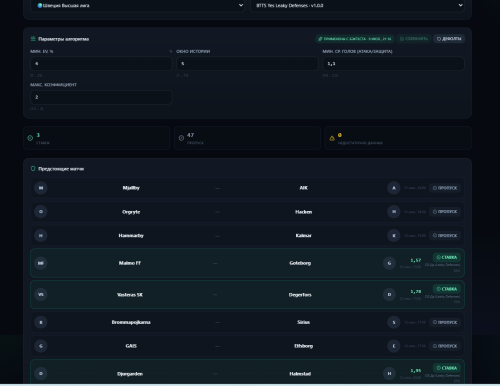Click the ПРОПУСК badge on Brommapojkarna–Sirius row

pyautogui.click(x=445, y=322)
